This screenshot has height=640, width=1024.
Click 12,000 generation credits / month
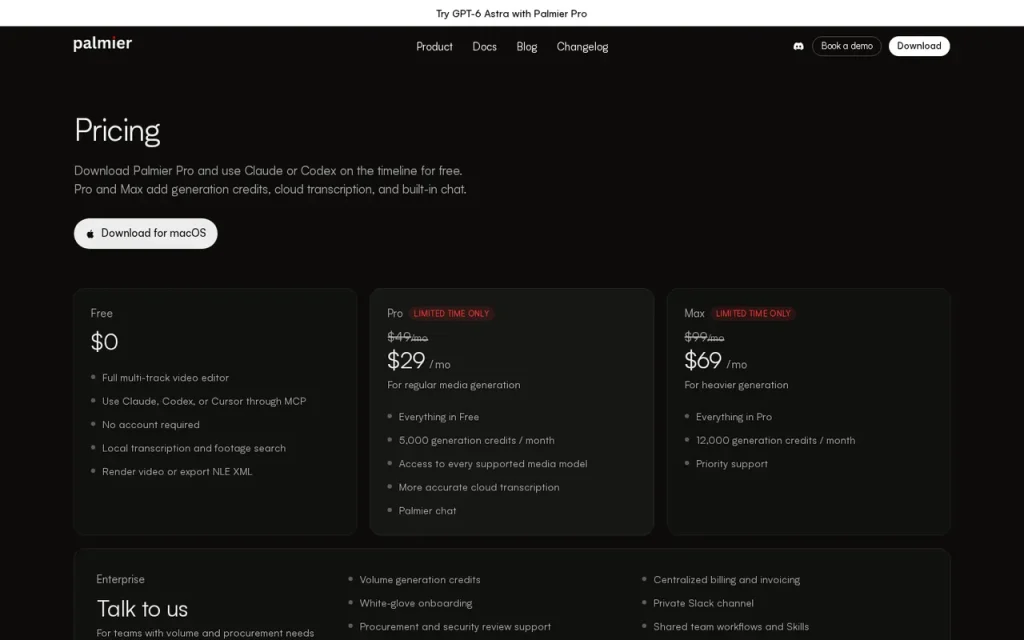[775, 440]
